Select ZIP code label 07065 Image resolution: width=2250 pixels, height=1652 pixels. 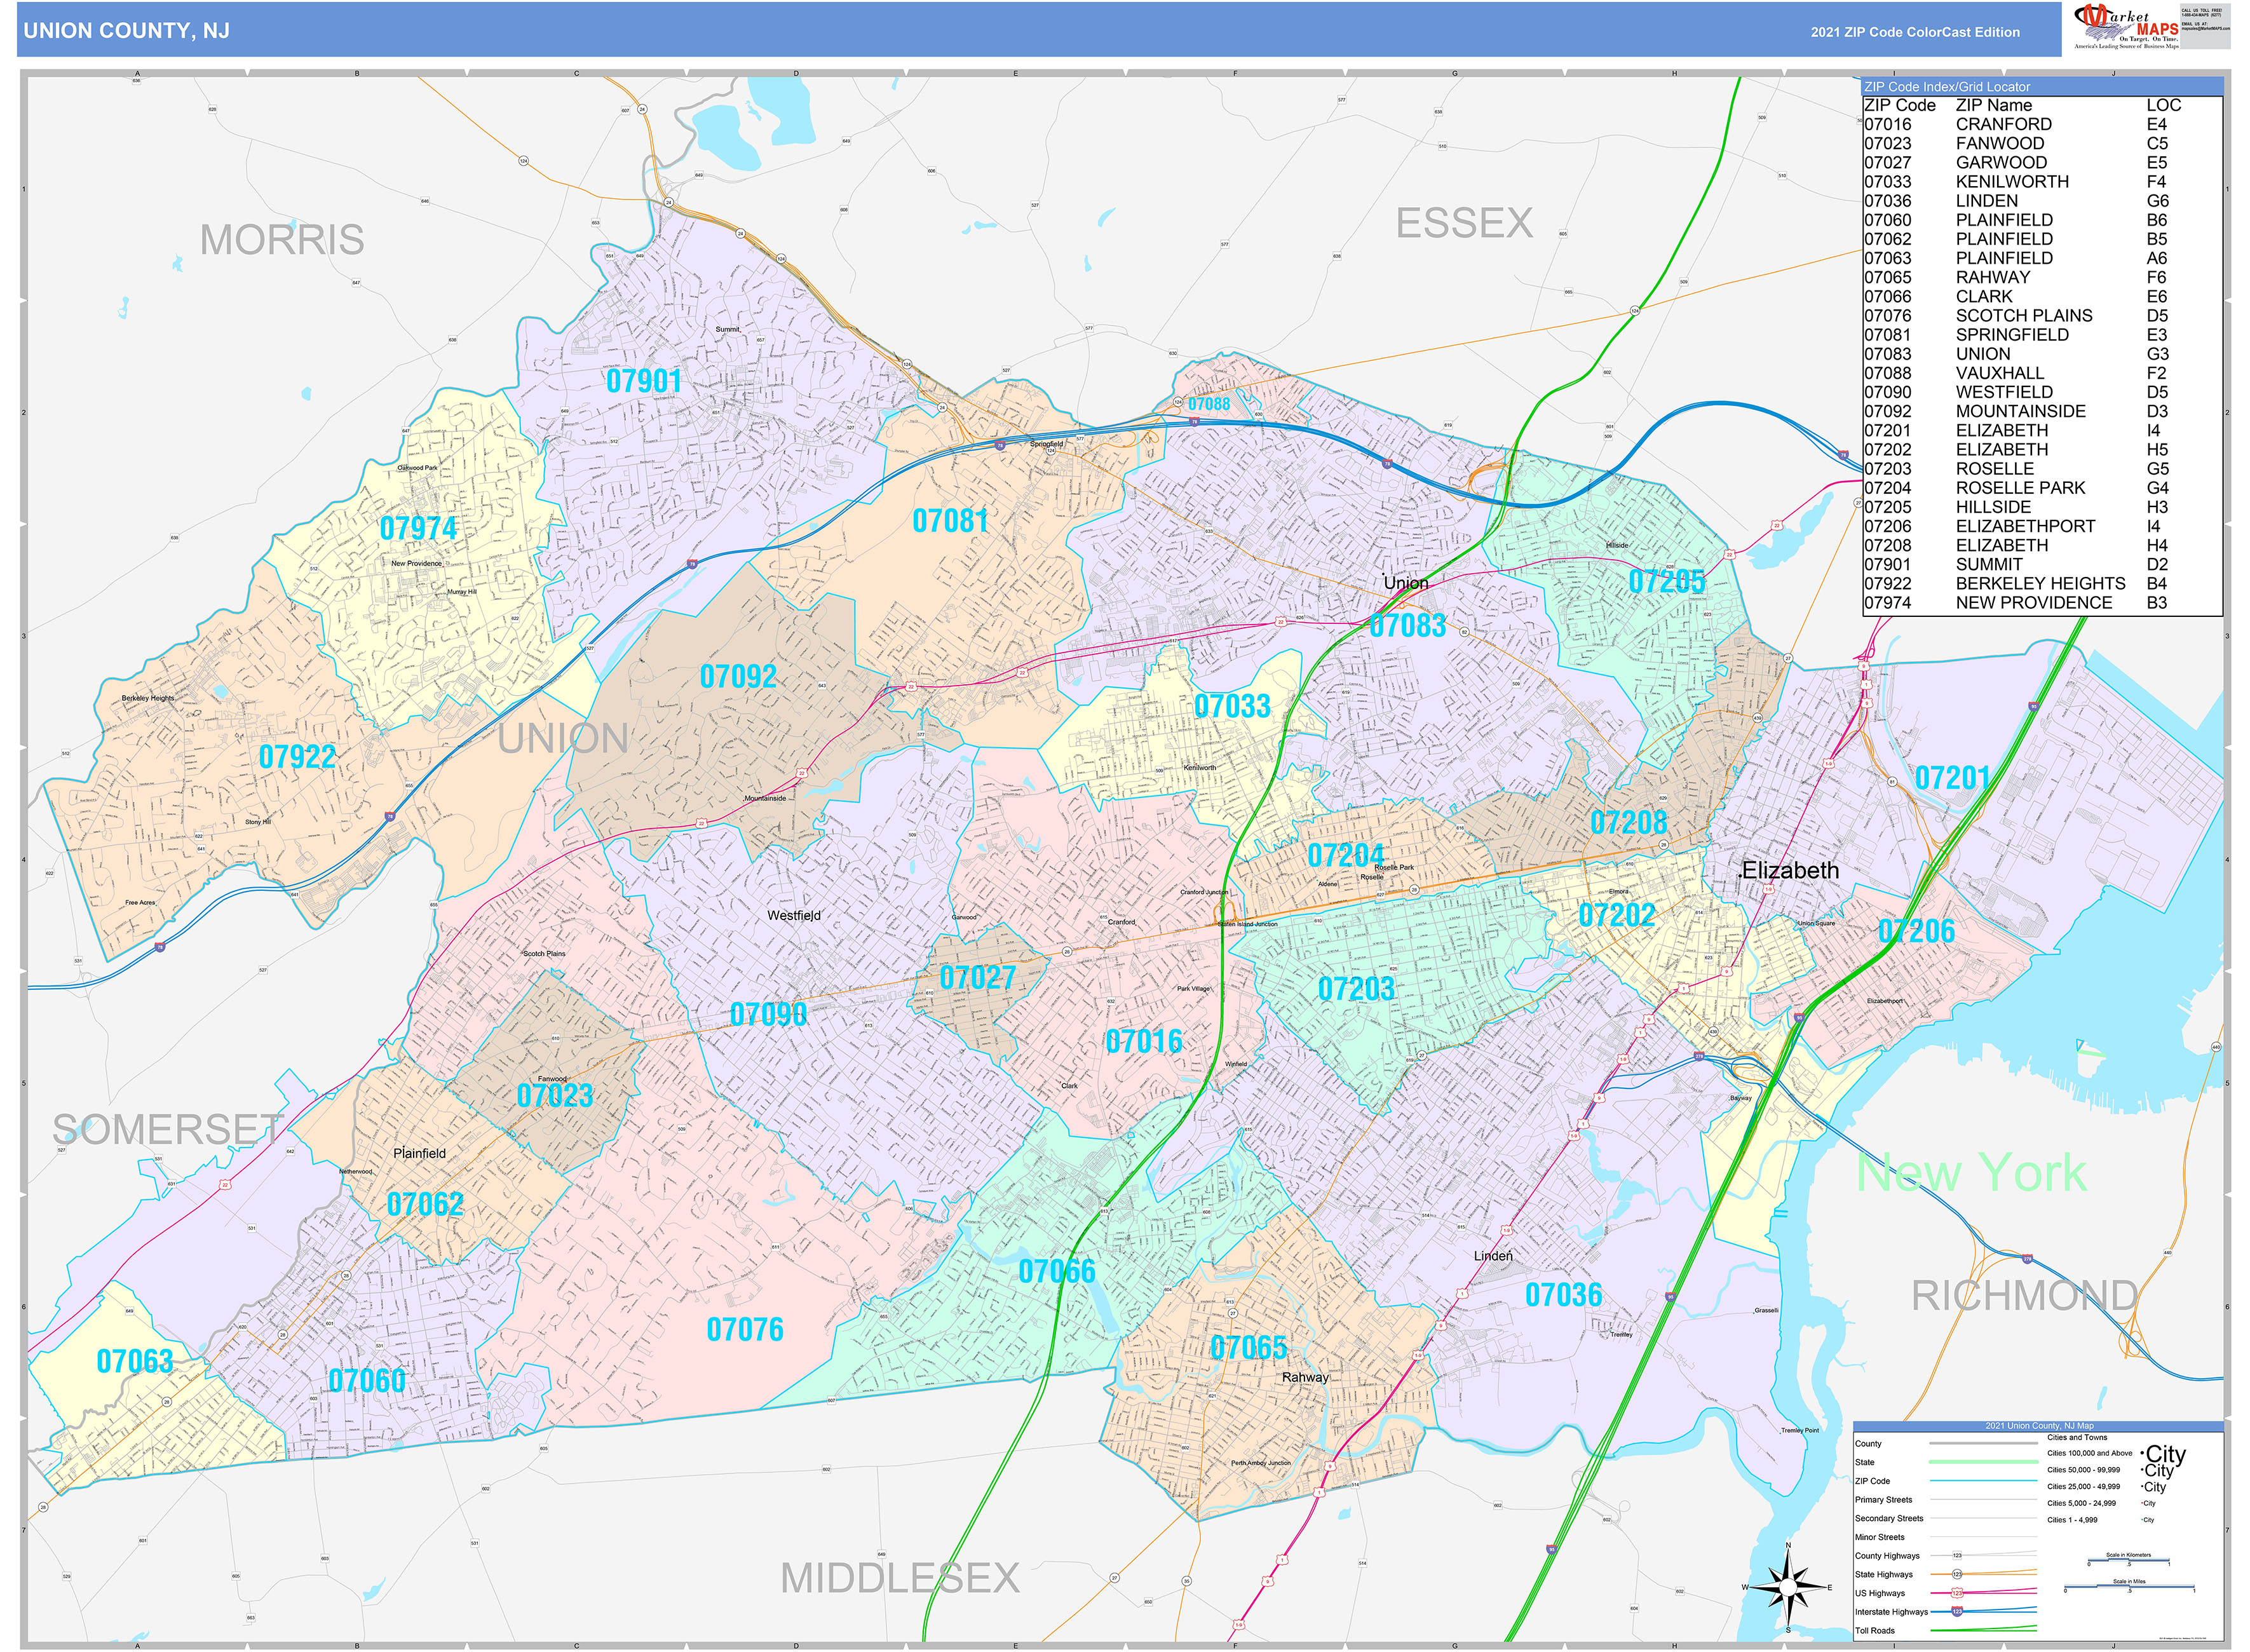(1249, 1348)
